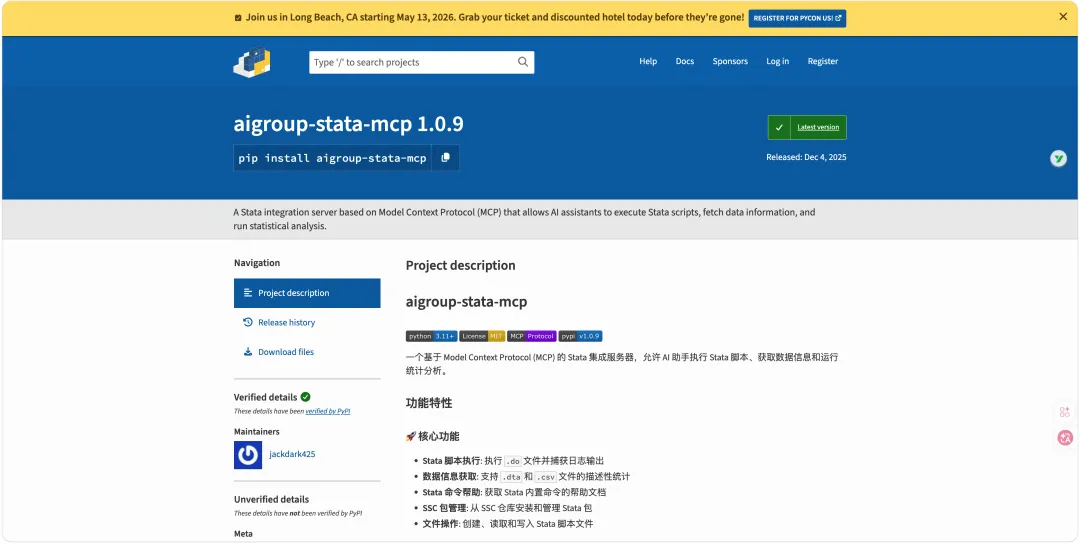
Task: Click the PyPI logo in the header
Action: [x=251, y=62]
